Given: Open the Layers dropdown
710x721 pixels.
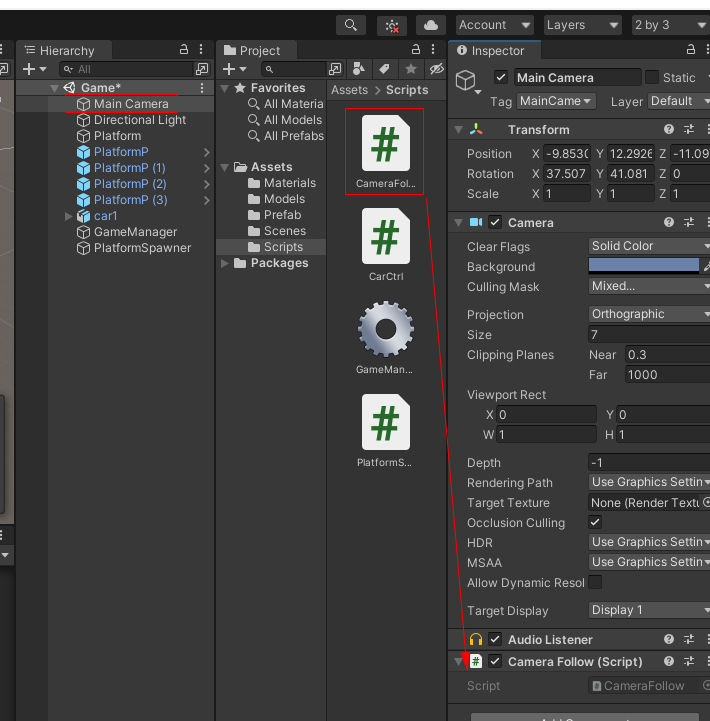Looking at the screenshot, I should pos(582,25).
